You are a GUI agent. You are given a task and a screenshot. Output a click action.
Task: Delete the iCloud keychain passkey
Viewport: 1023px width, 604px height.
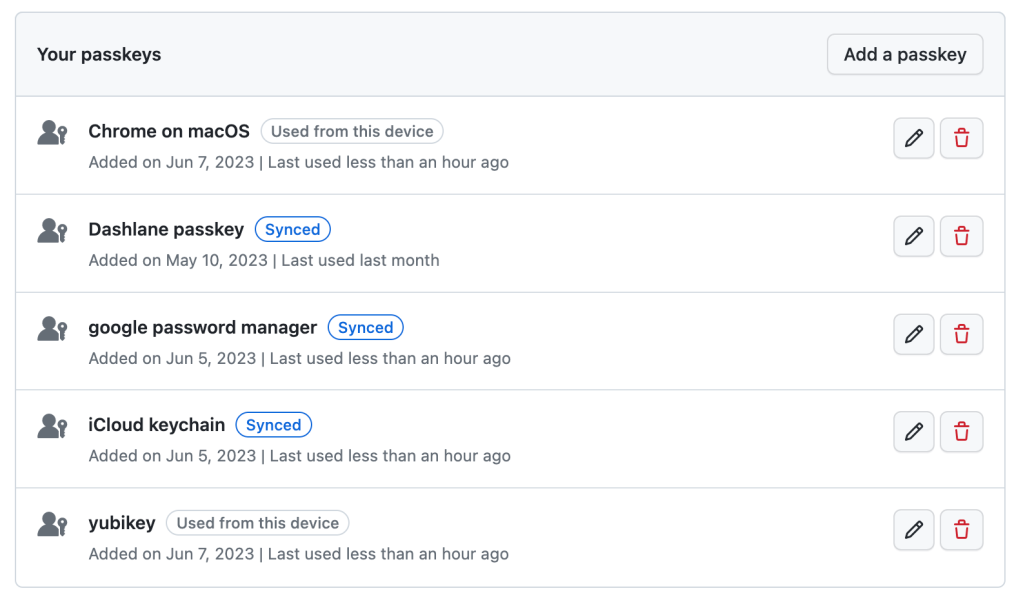[x=961, y=432]
